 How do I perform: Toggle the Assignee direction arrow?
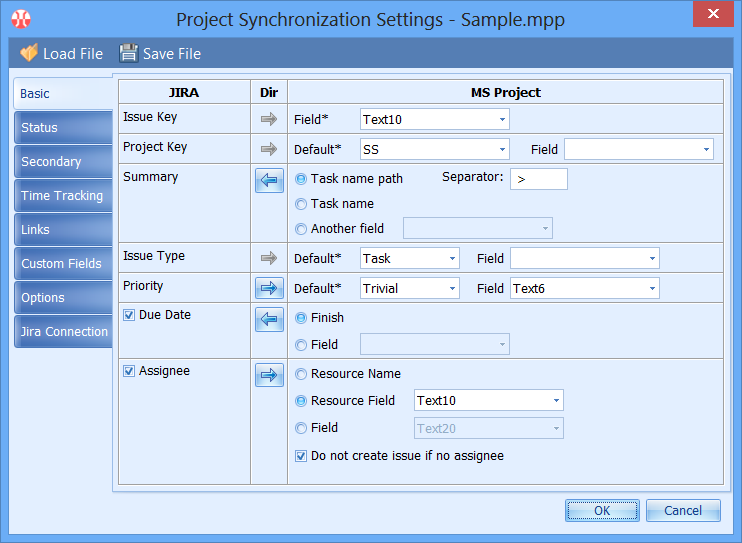pos(269,376)
